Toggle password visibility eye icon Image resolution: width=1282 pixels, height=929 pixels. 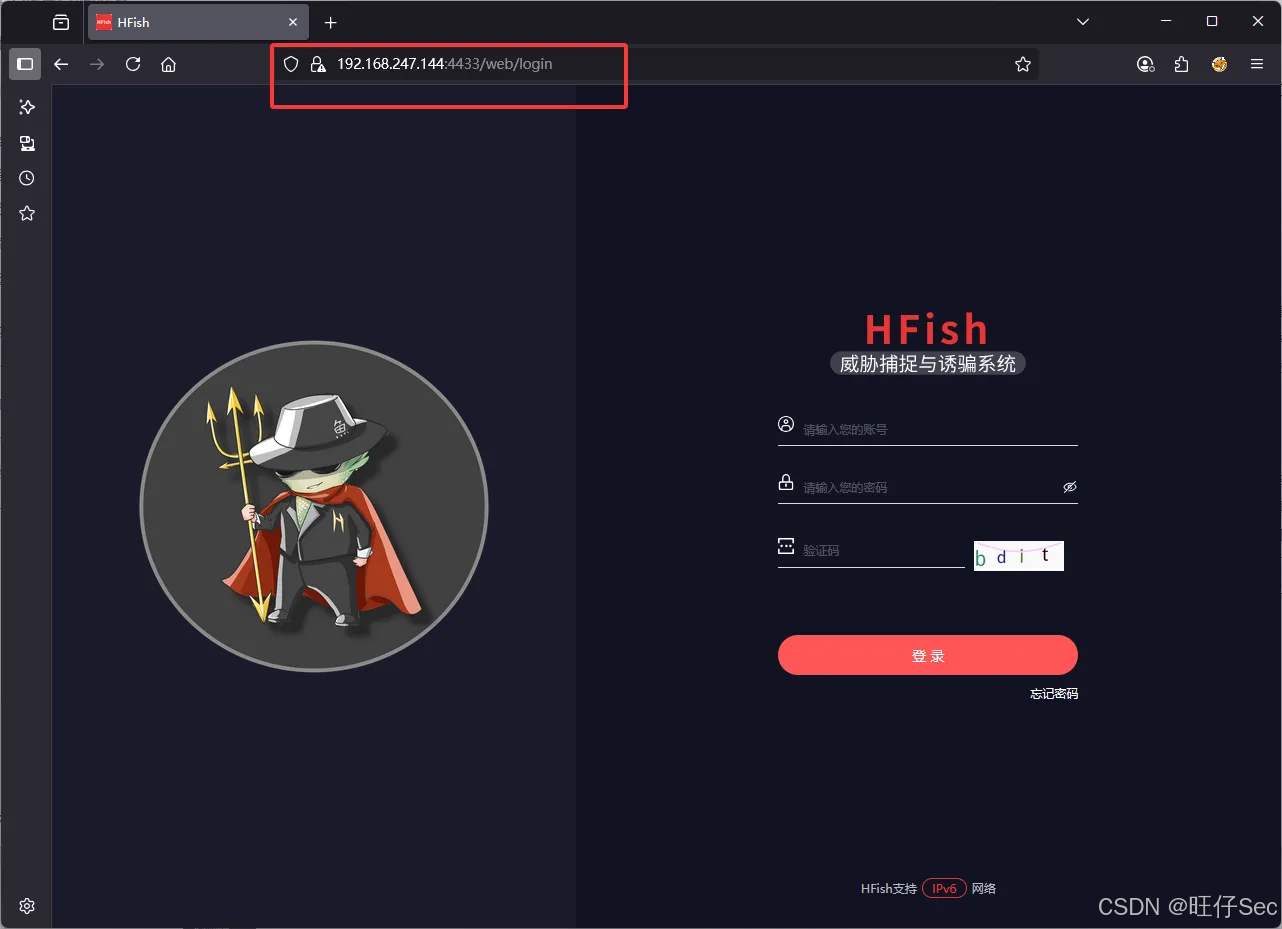(x=1070, y=487)
